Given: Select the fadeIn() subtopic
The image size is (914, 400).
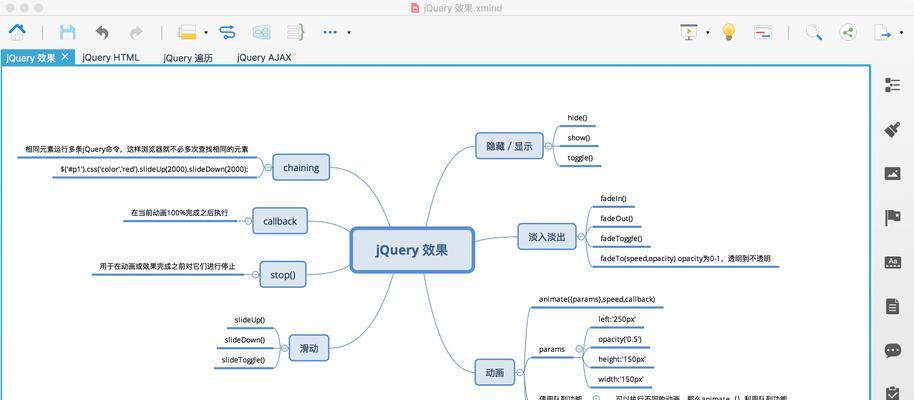Looking at the screenshot, I should point(613,198).
